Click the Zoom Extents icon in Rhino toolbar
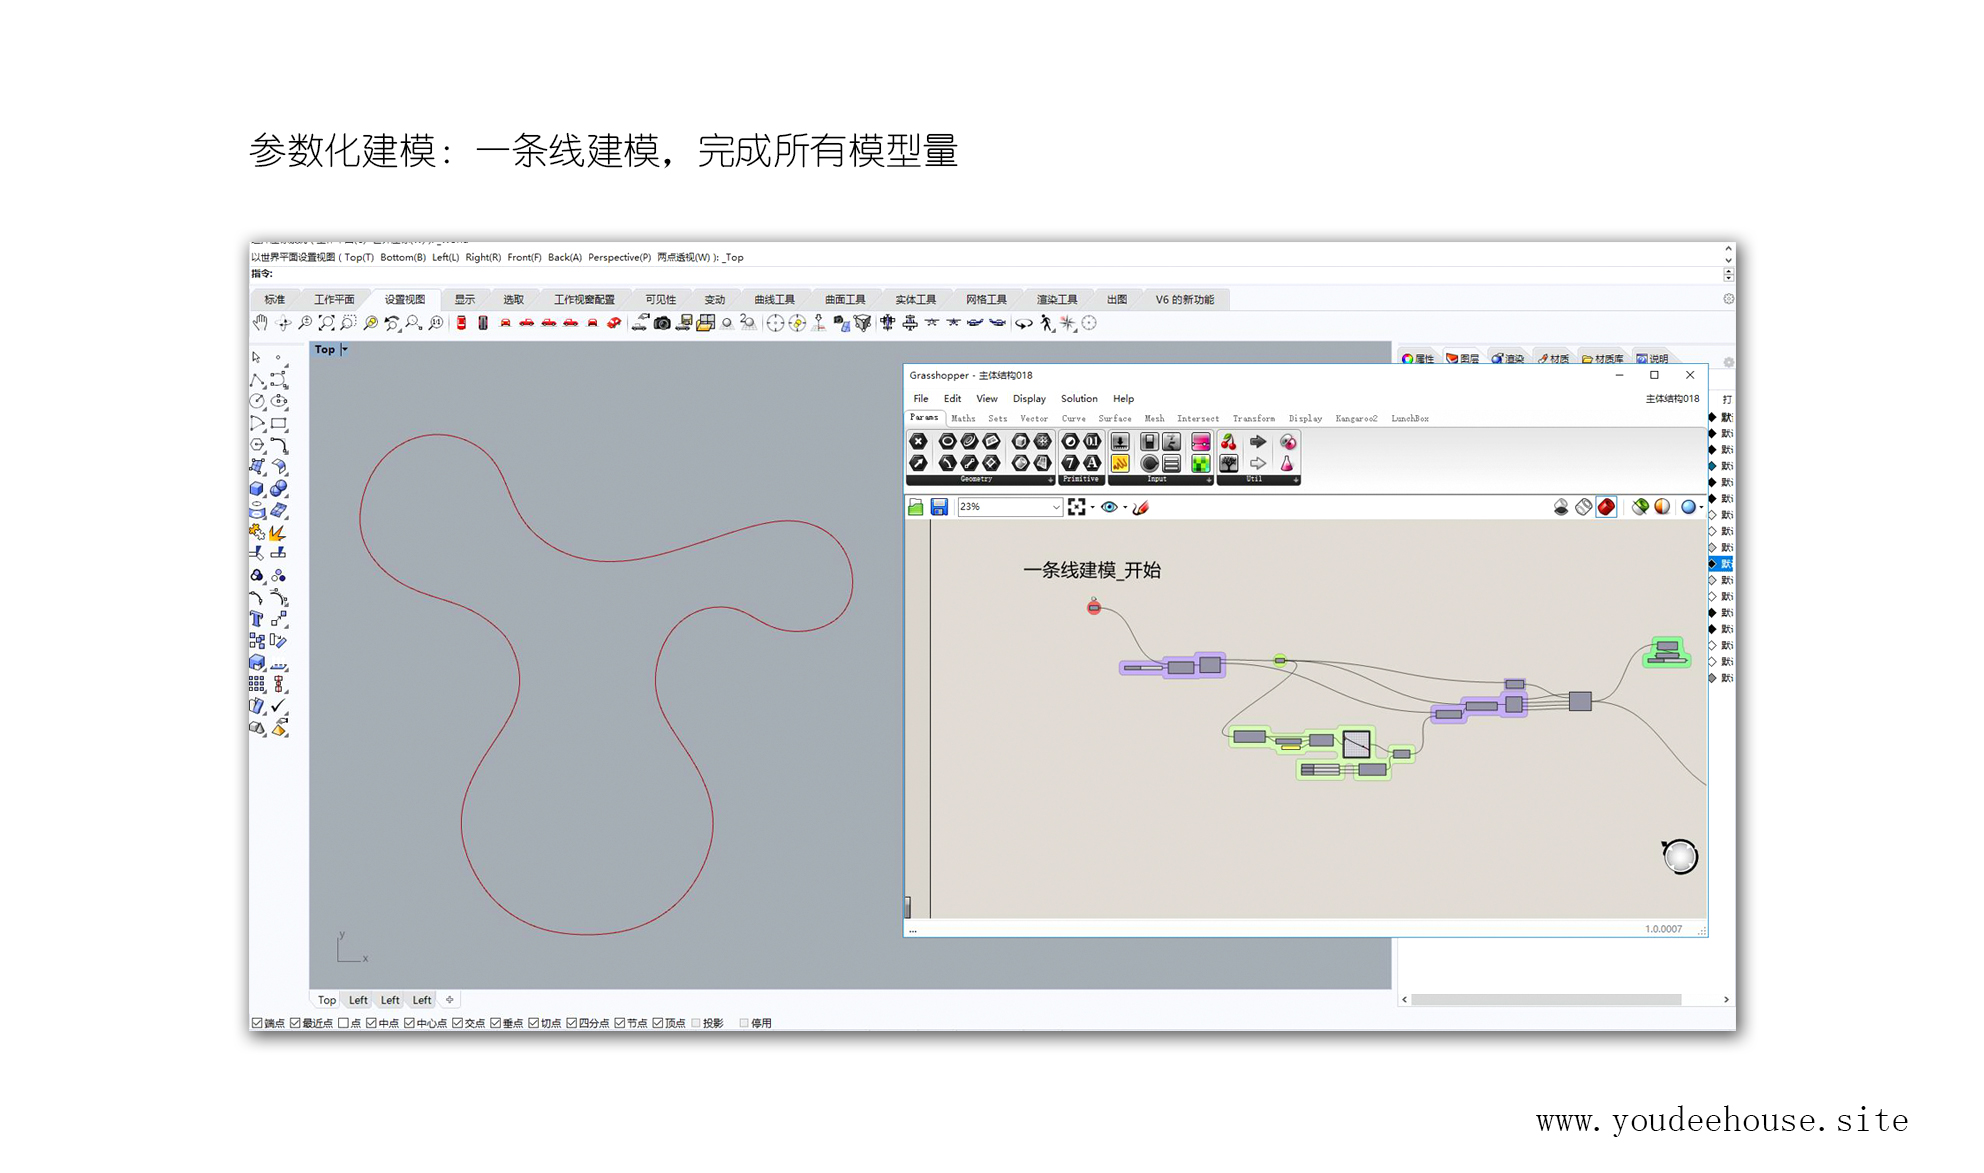Screen dimensions: 1984x1173 pyautogui.click(x=326, y=323)
